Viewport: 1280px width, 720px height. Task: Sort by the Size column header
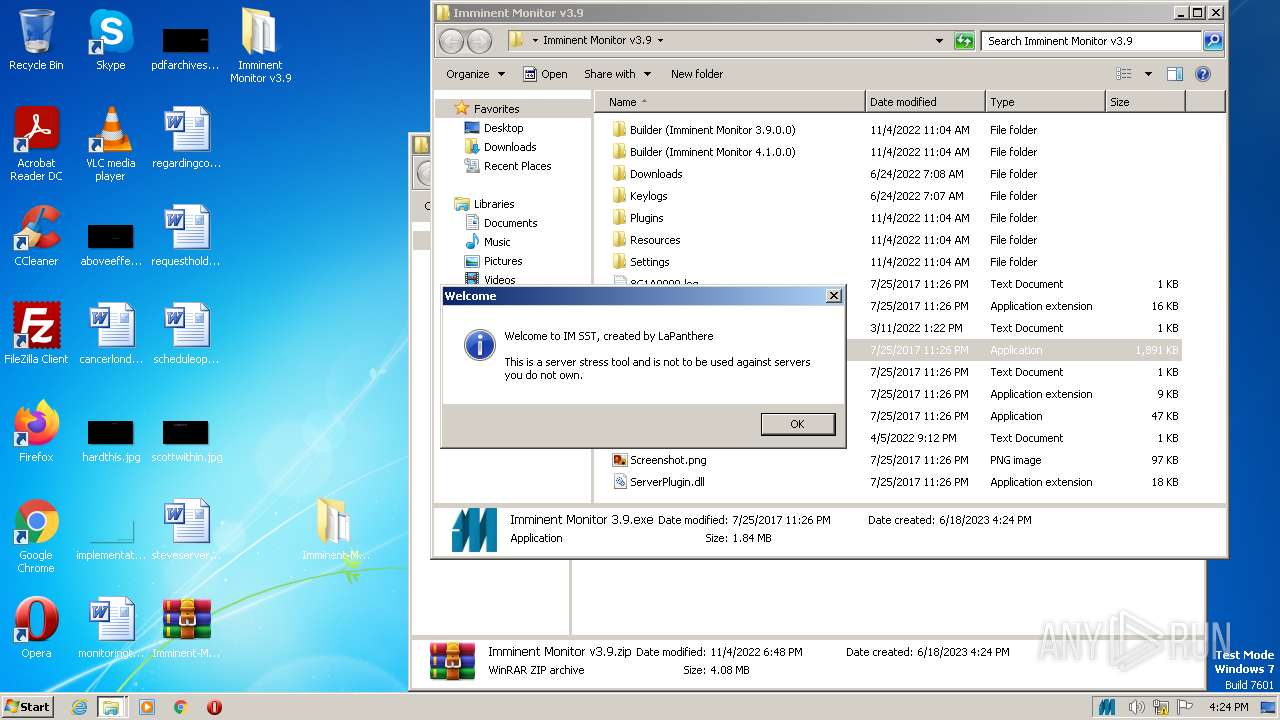click(x=1145, y=102)
